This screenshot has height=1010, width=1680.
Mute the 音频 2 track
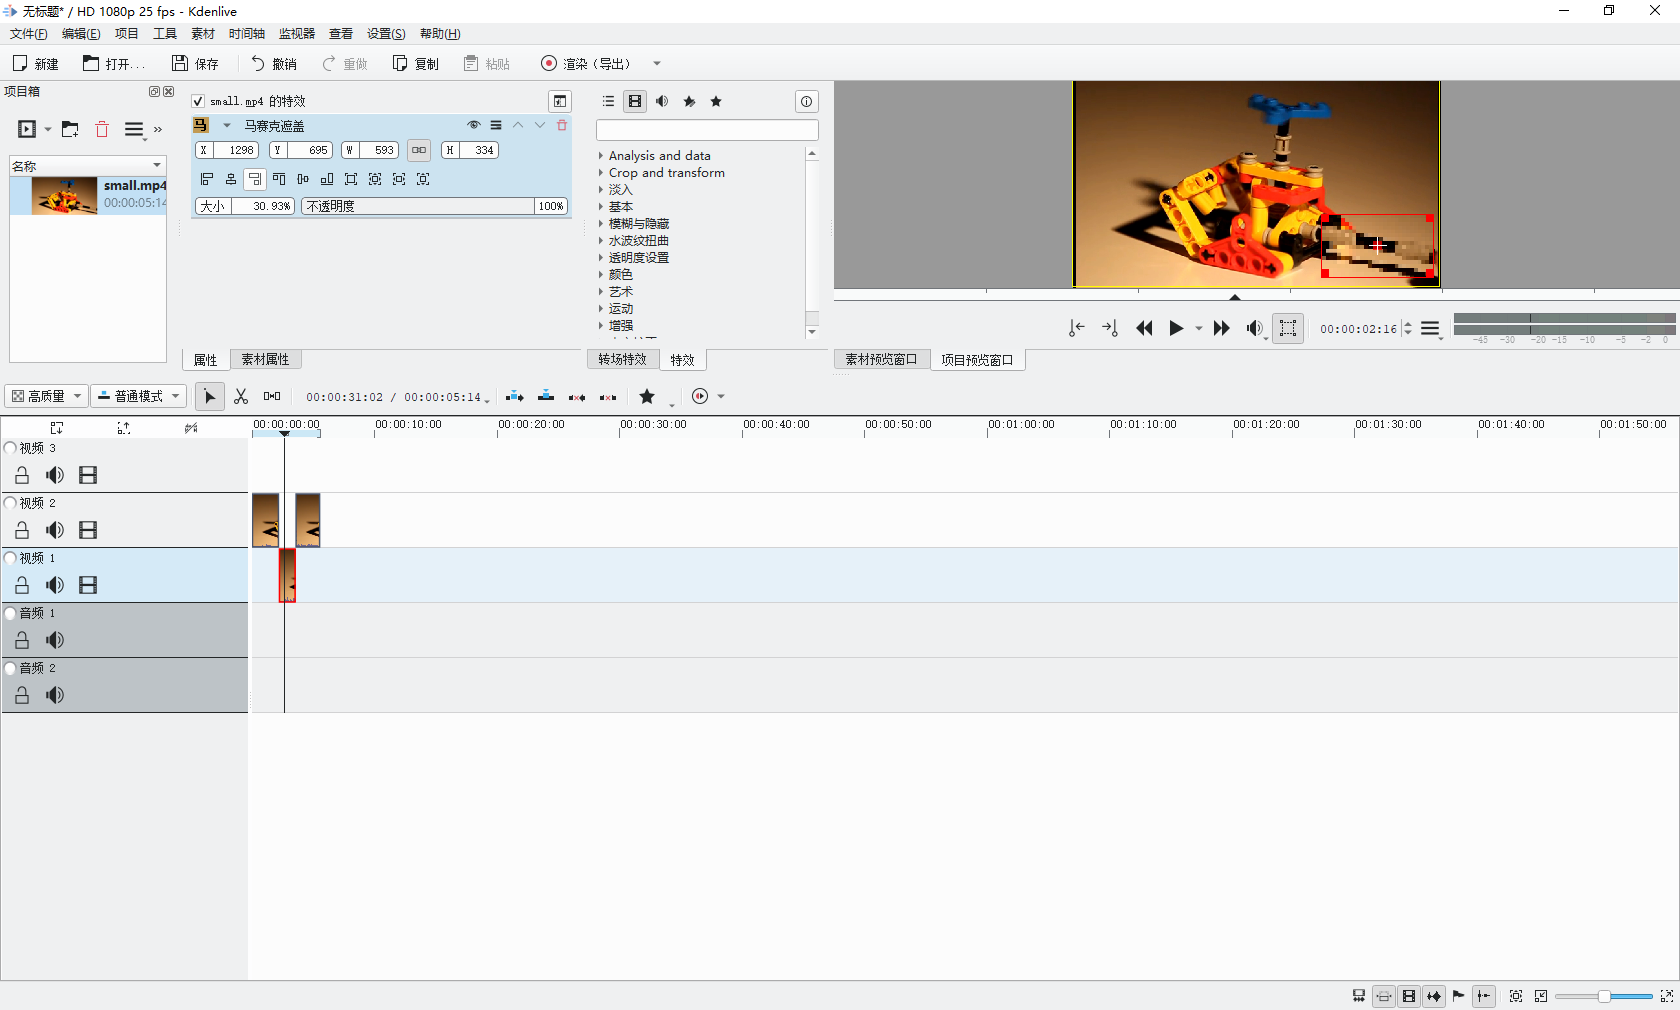[55, 695]
